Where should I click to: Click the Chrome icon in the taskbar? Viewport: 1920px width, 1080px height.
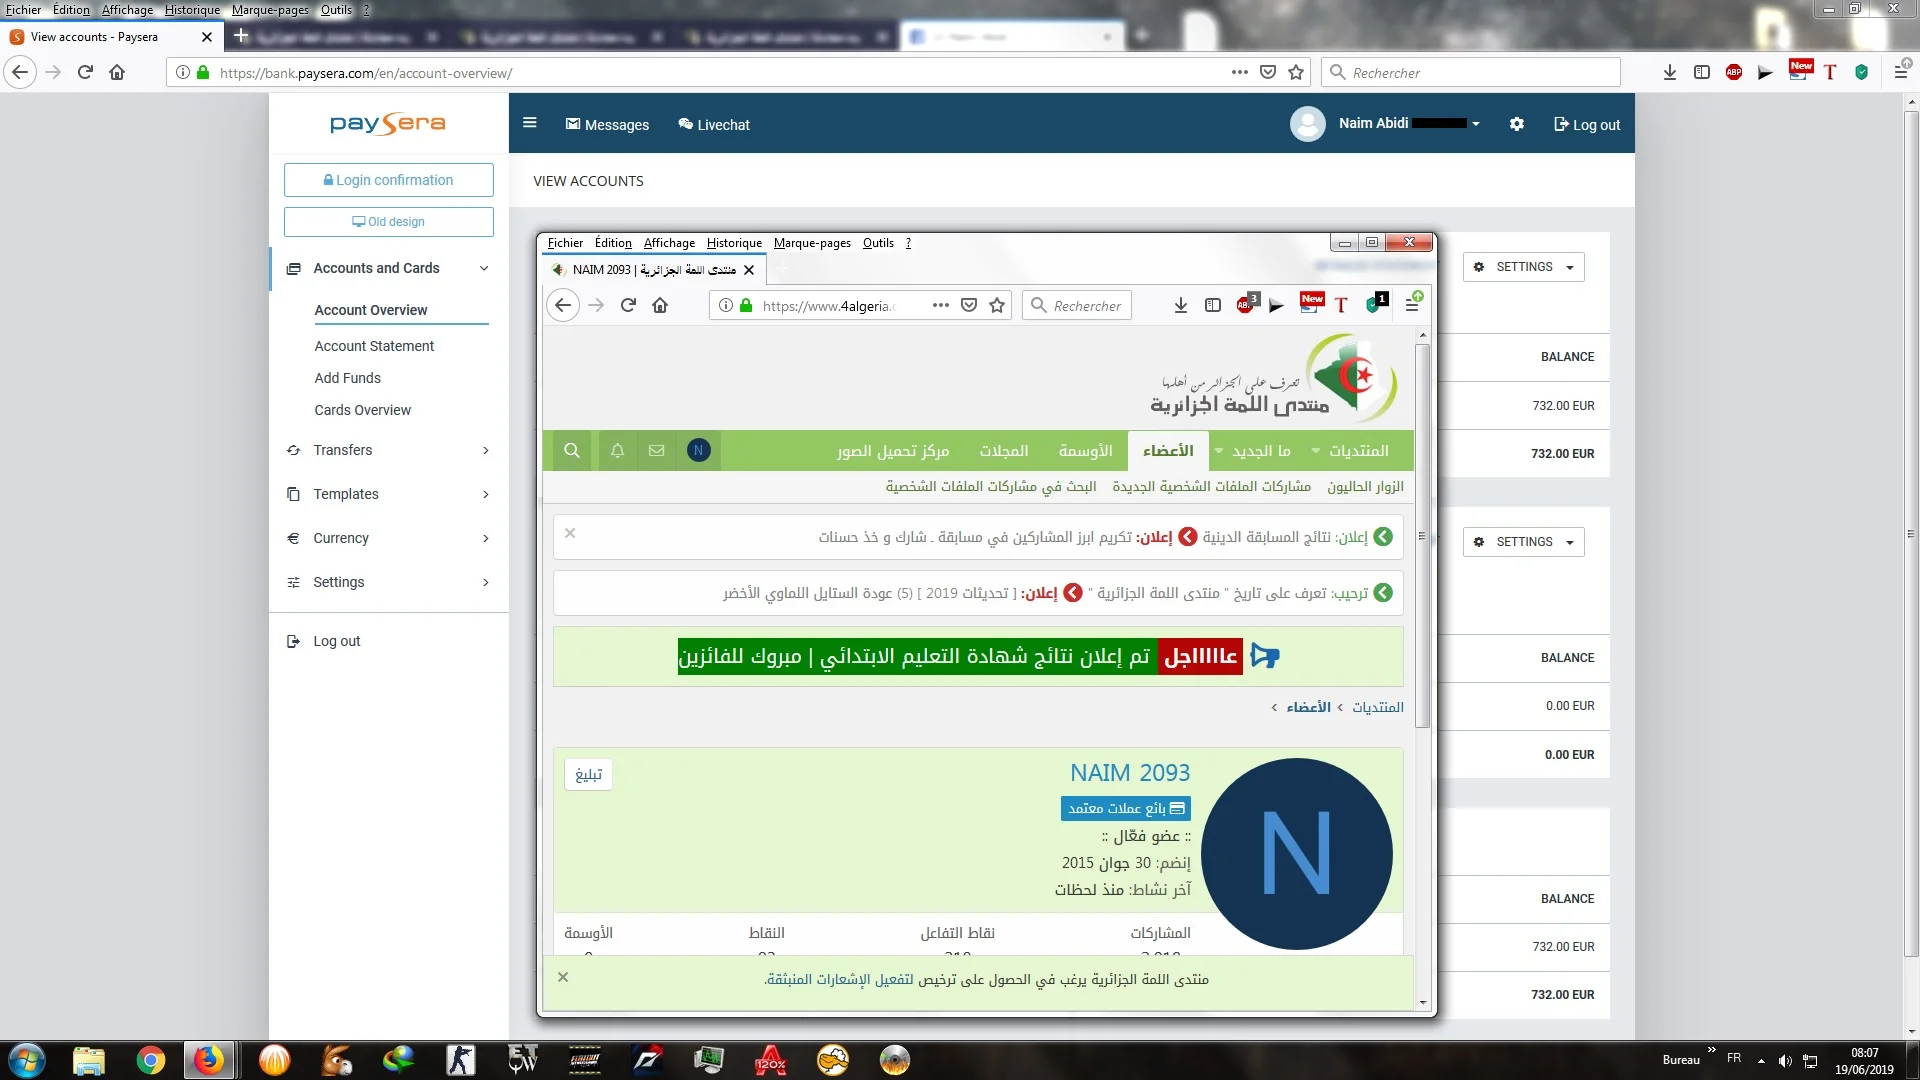(151, 1060)
